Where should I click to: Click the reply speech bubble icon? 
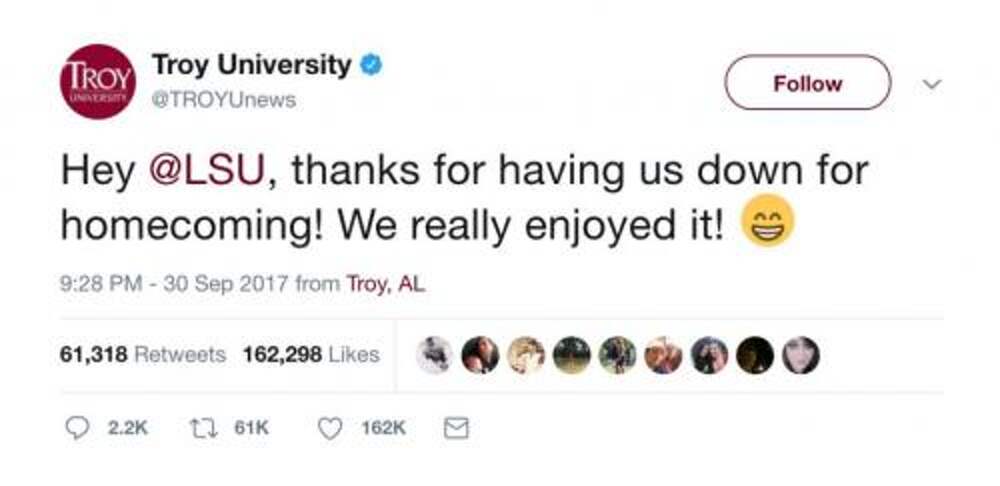(77, 427)
